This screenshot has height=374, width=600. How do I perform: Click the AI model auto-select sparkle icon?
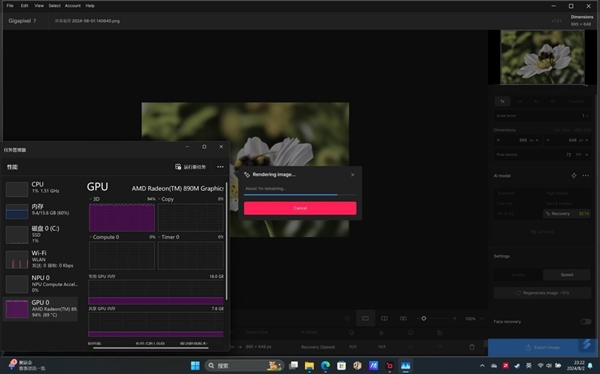pyautogui.click(x=574, y=176)
